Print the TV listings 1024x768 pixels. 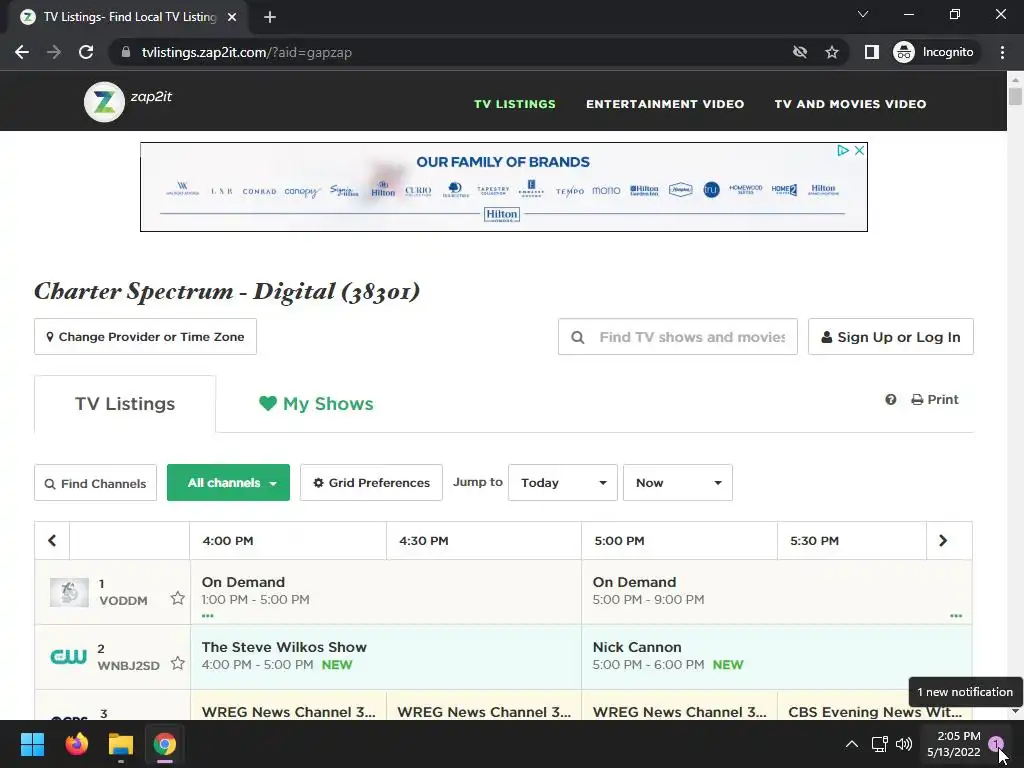[935, 400]
